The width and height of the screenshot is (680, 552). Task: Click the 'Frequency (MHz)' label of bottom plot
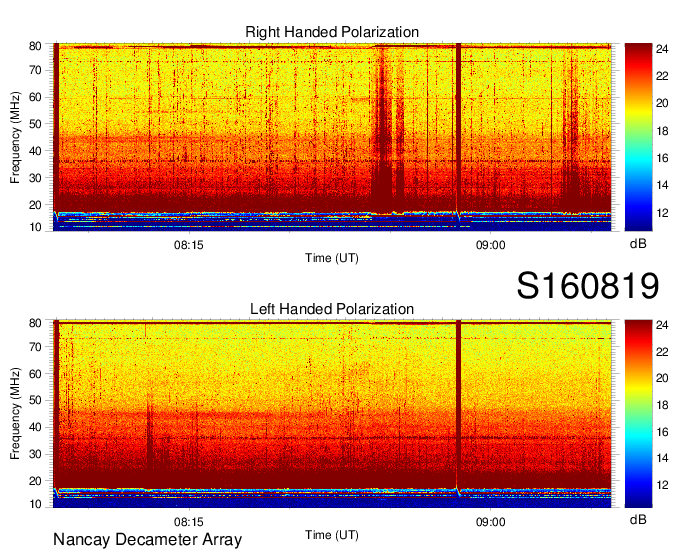[15, 414]
